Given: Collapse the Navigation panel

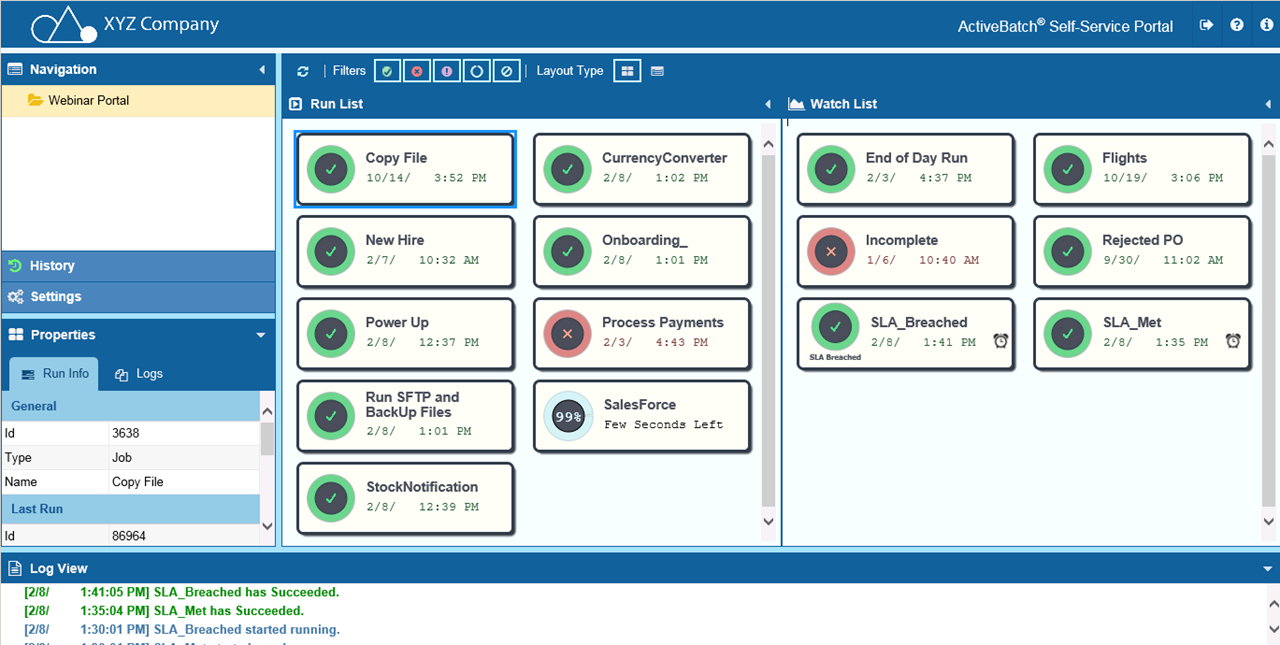Looking at the screenshot, I should 262,69.
